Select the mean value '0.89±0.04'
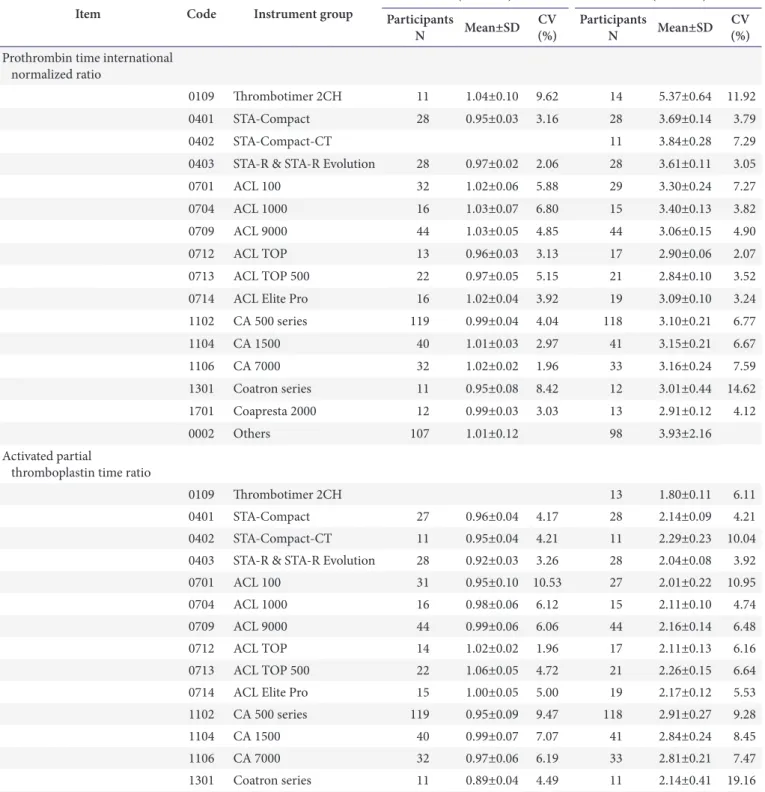This screenshot has width=765, height=792. 492,780
